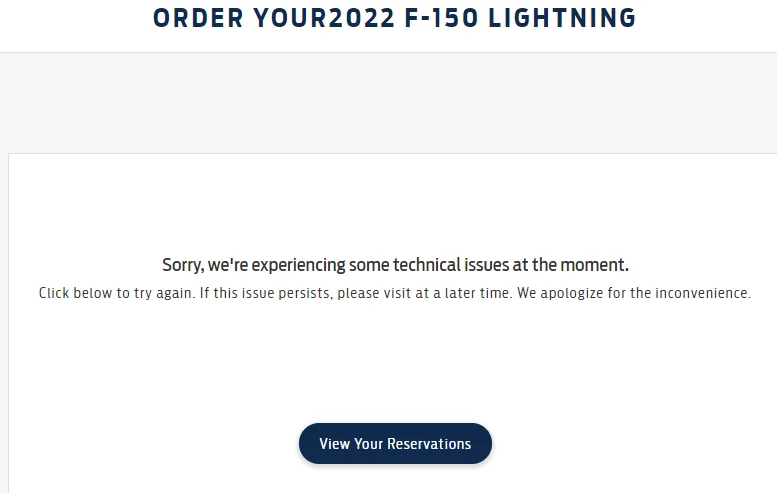Viewport: 777px width, 493px height.
Task: Click the blank area above the Sorry message
Action: (x=395, y=205)
